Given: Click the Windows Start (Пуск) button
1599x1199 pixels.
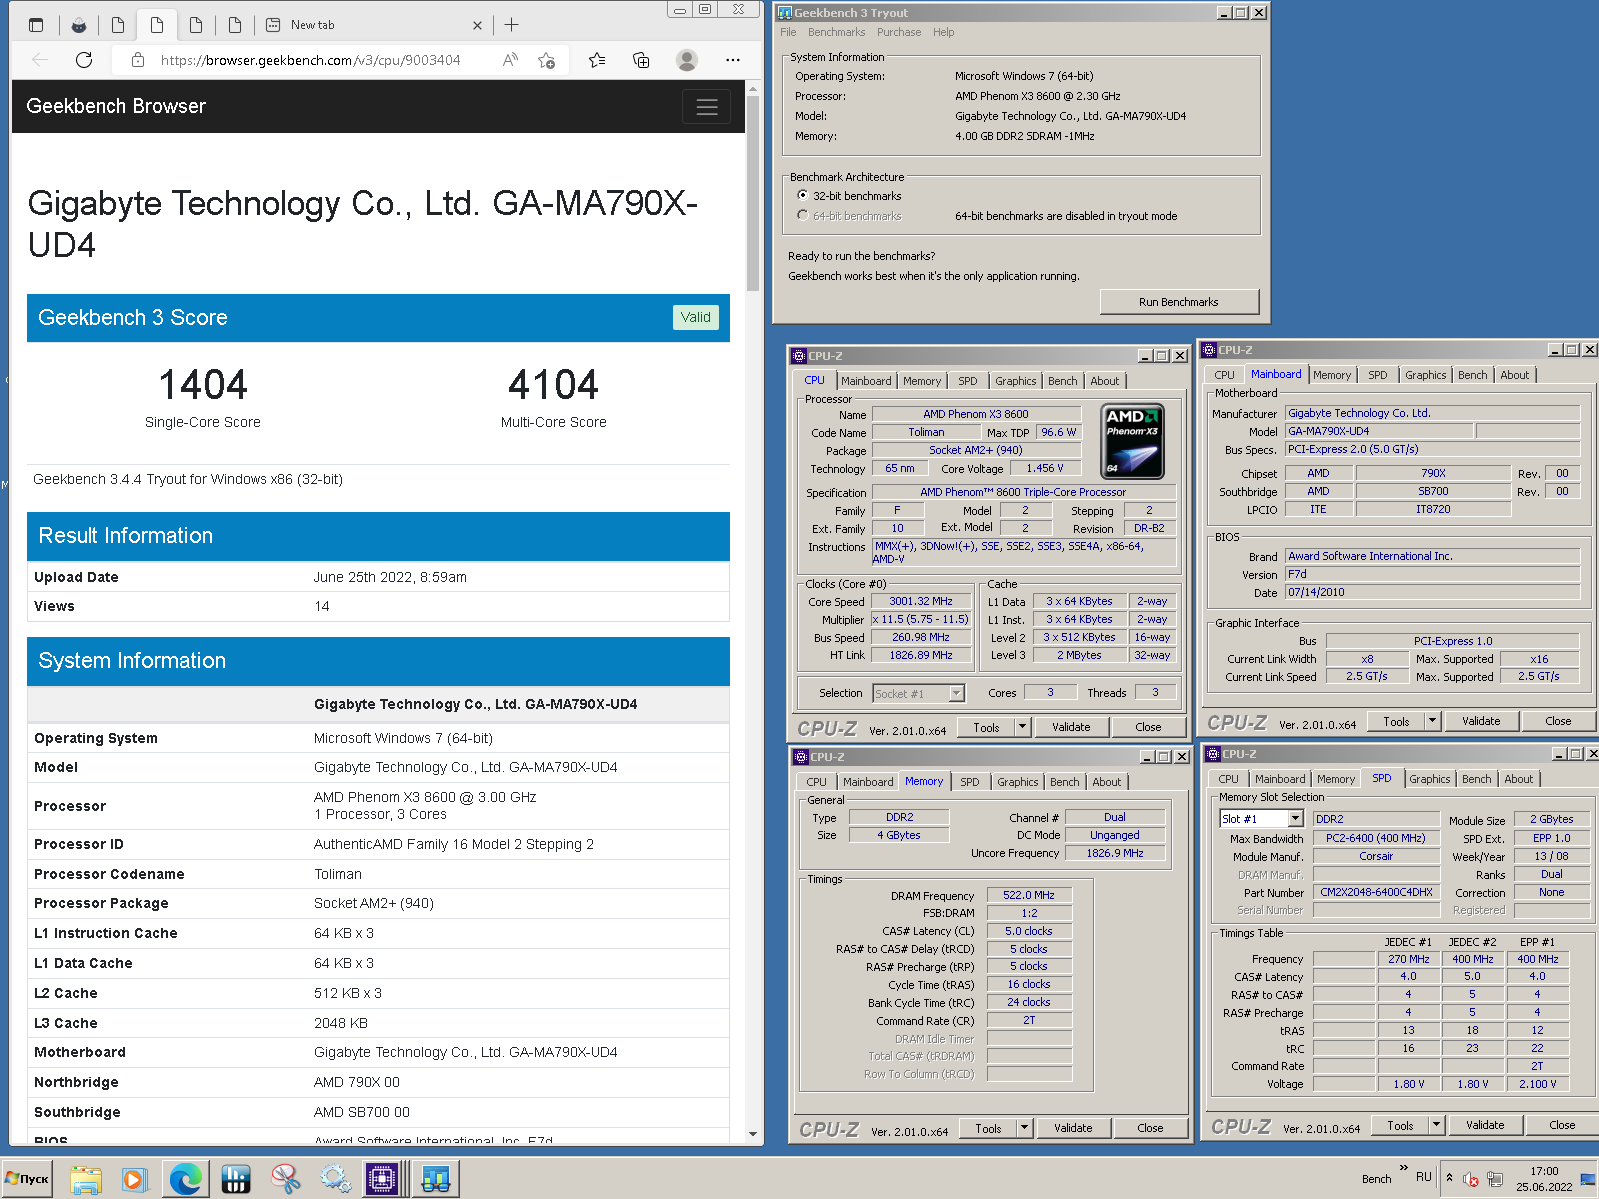Looking at the screenshot, I should 27,1179.
